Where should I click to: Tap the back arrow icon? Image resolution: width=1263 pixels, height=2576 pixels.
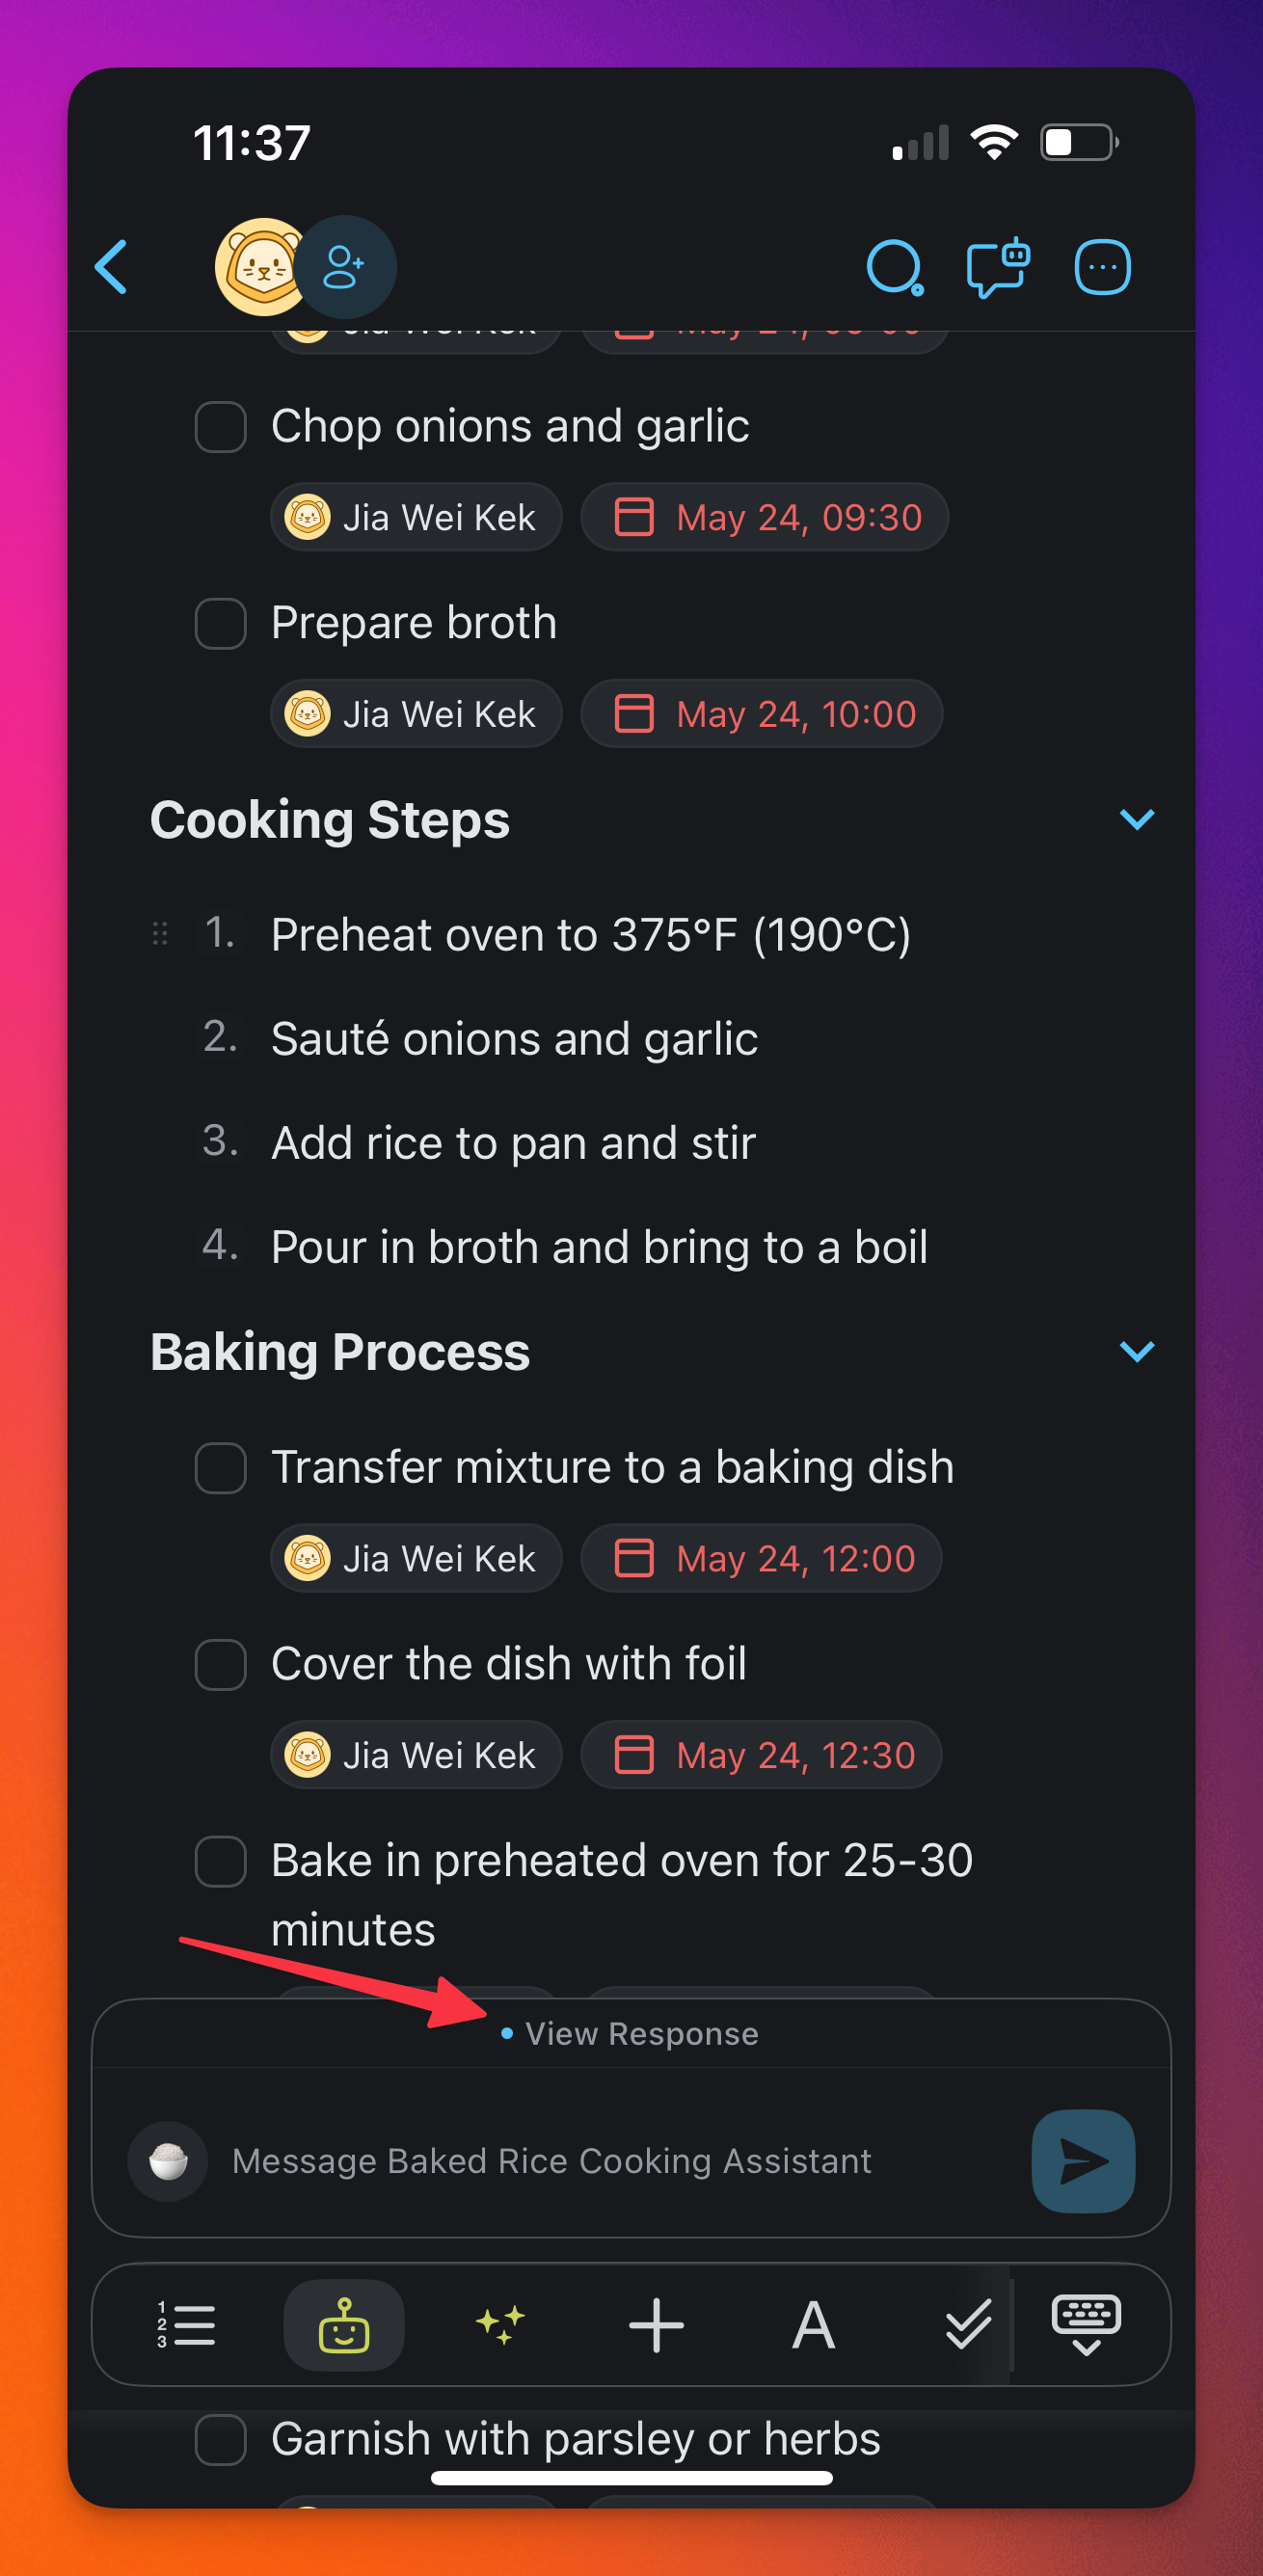click(111, 267)
